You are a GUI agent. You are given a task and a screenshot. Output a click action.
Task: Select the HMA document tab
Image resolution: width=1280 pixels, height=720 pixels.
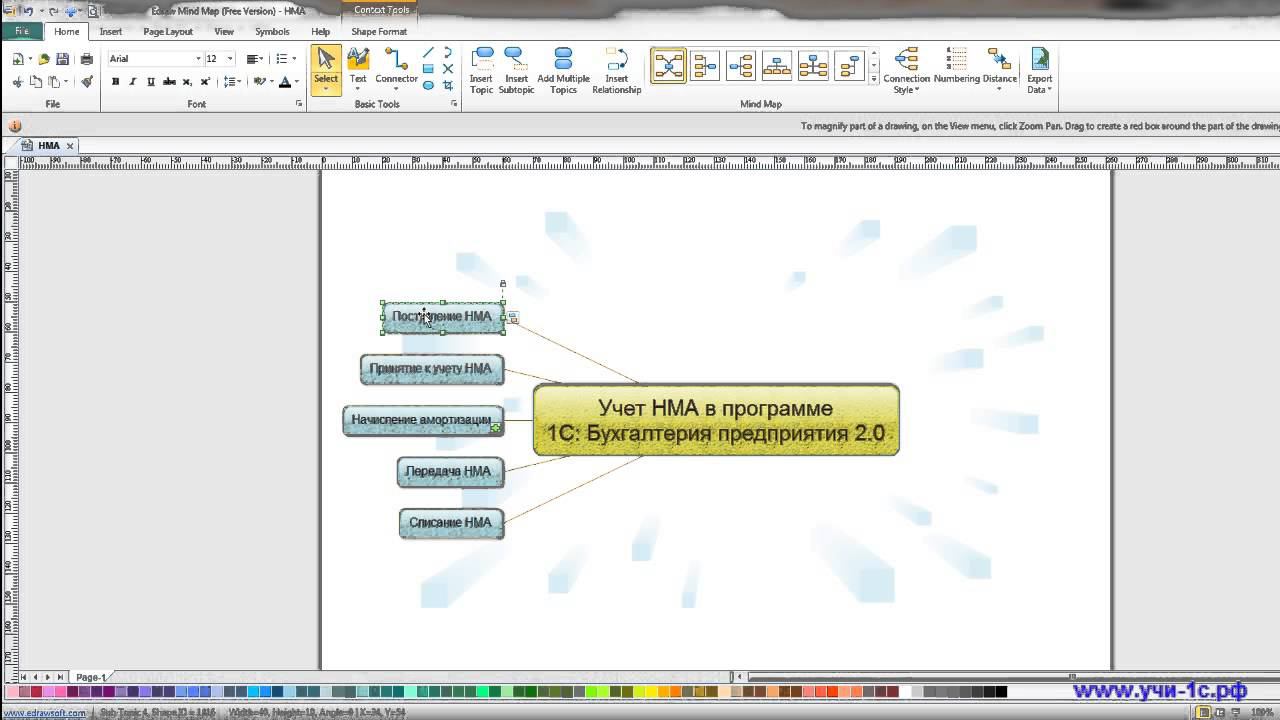49,146
